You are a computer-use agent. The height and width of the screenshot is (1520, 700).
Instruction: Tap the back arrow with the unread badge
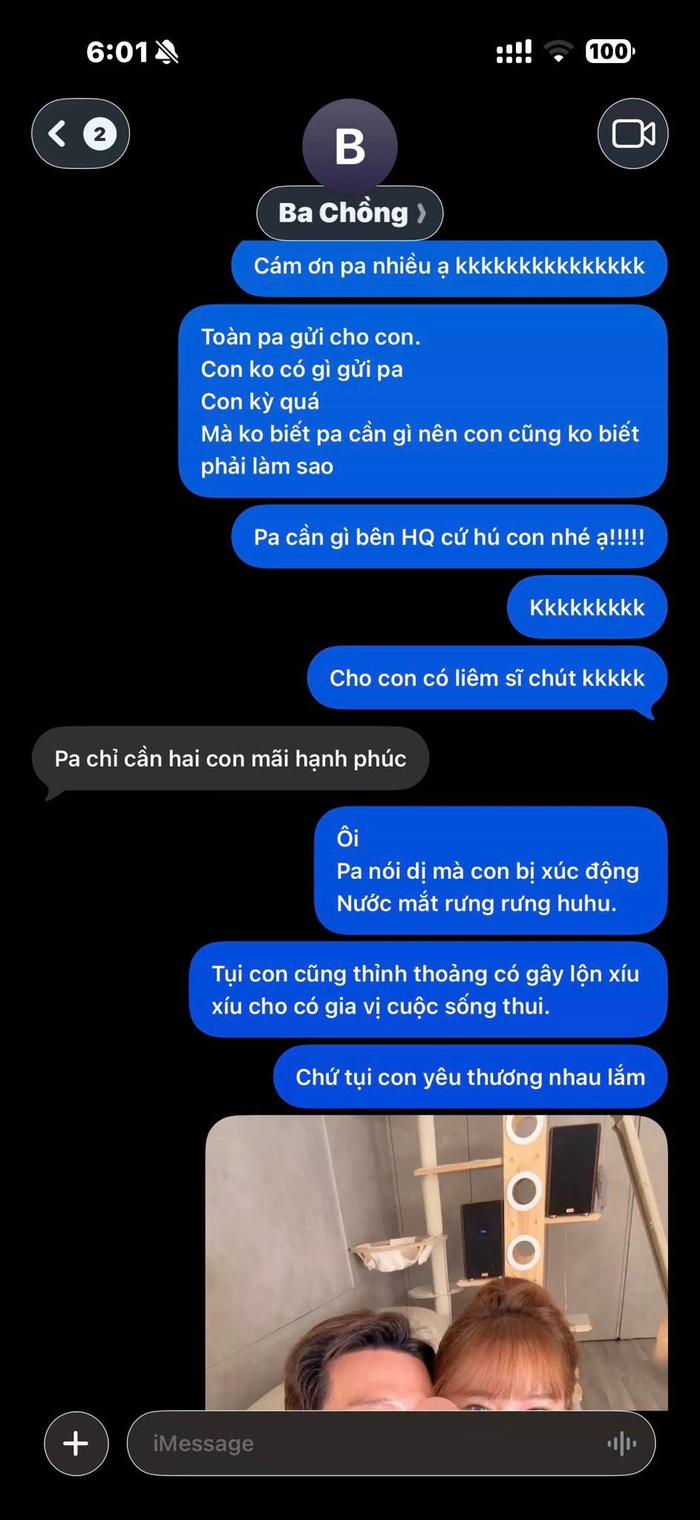(81, 133)
